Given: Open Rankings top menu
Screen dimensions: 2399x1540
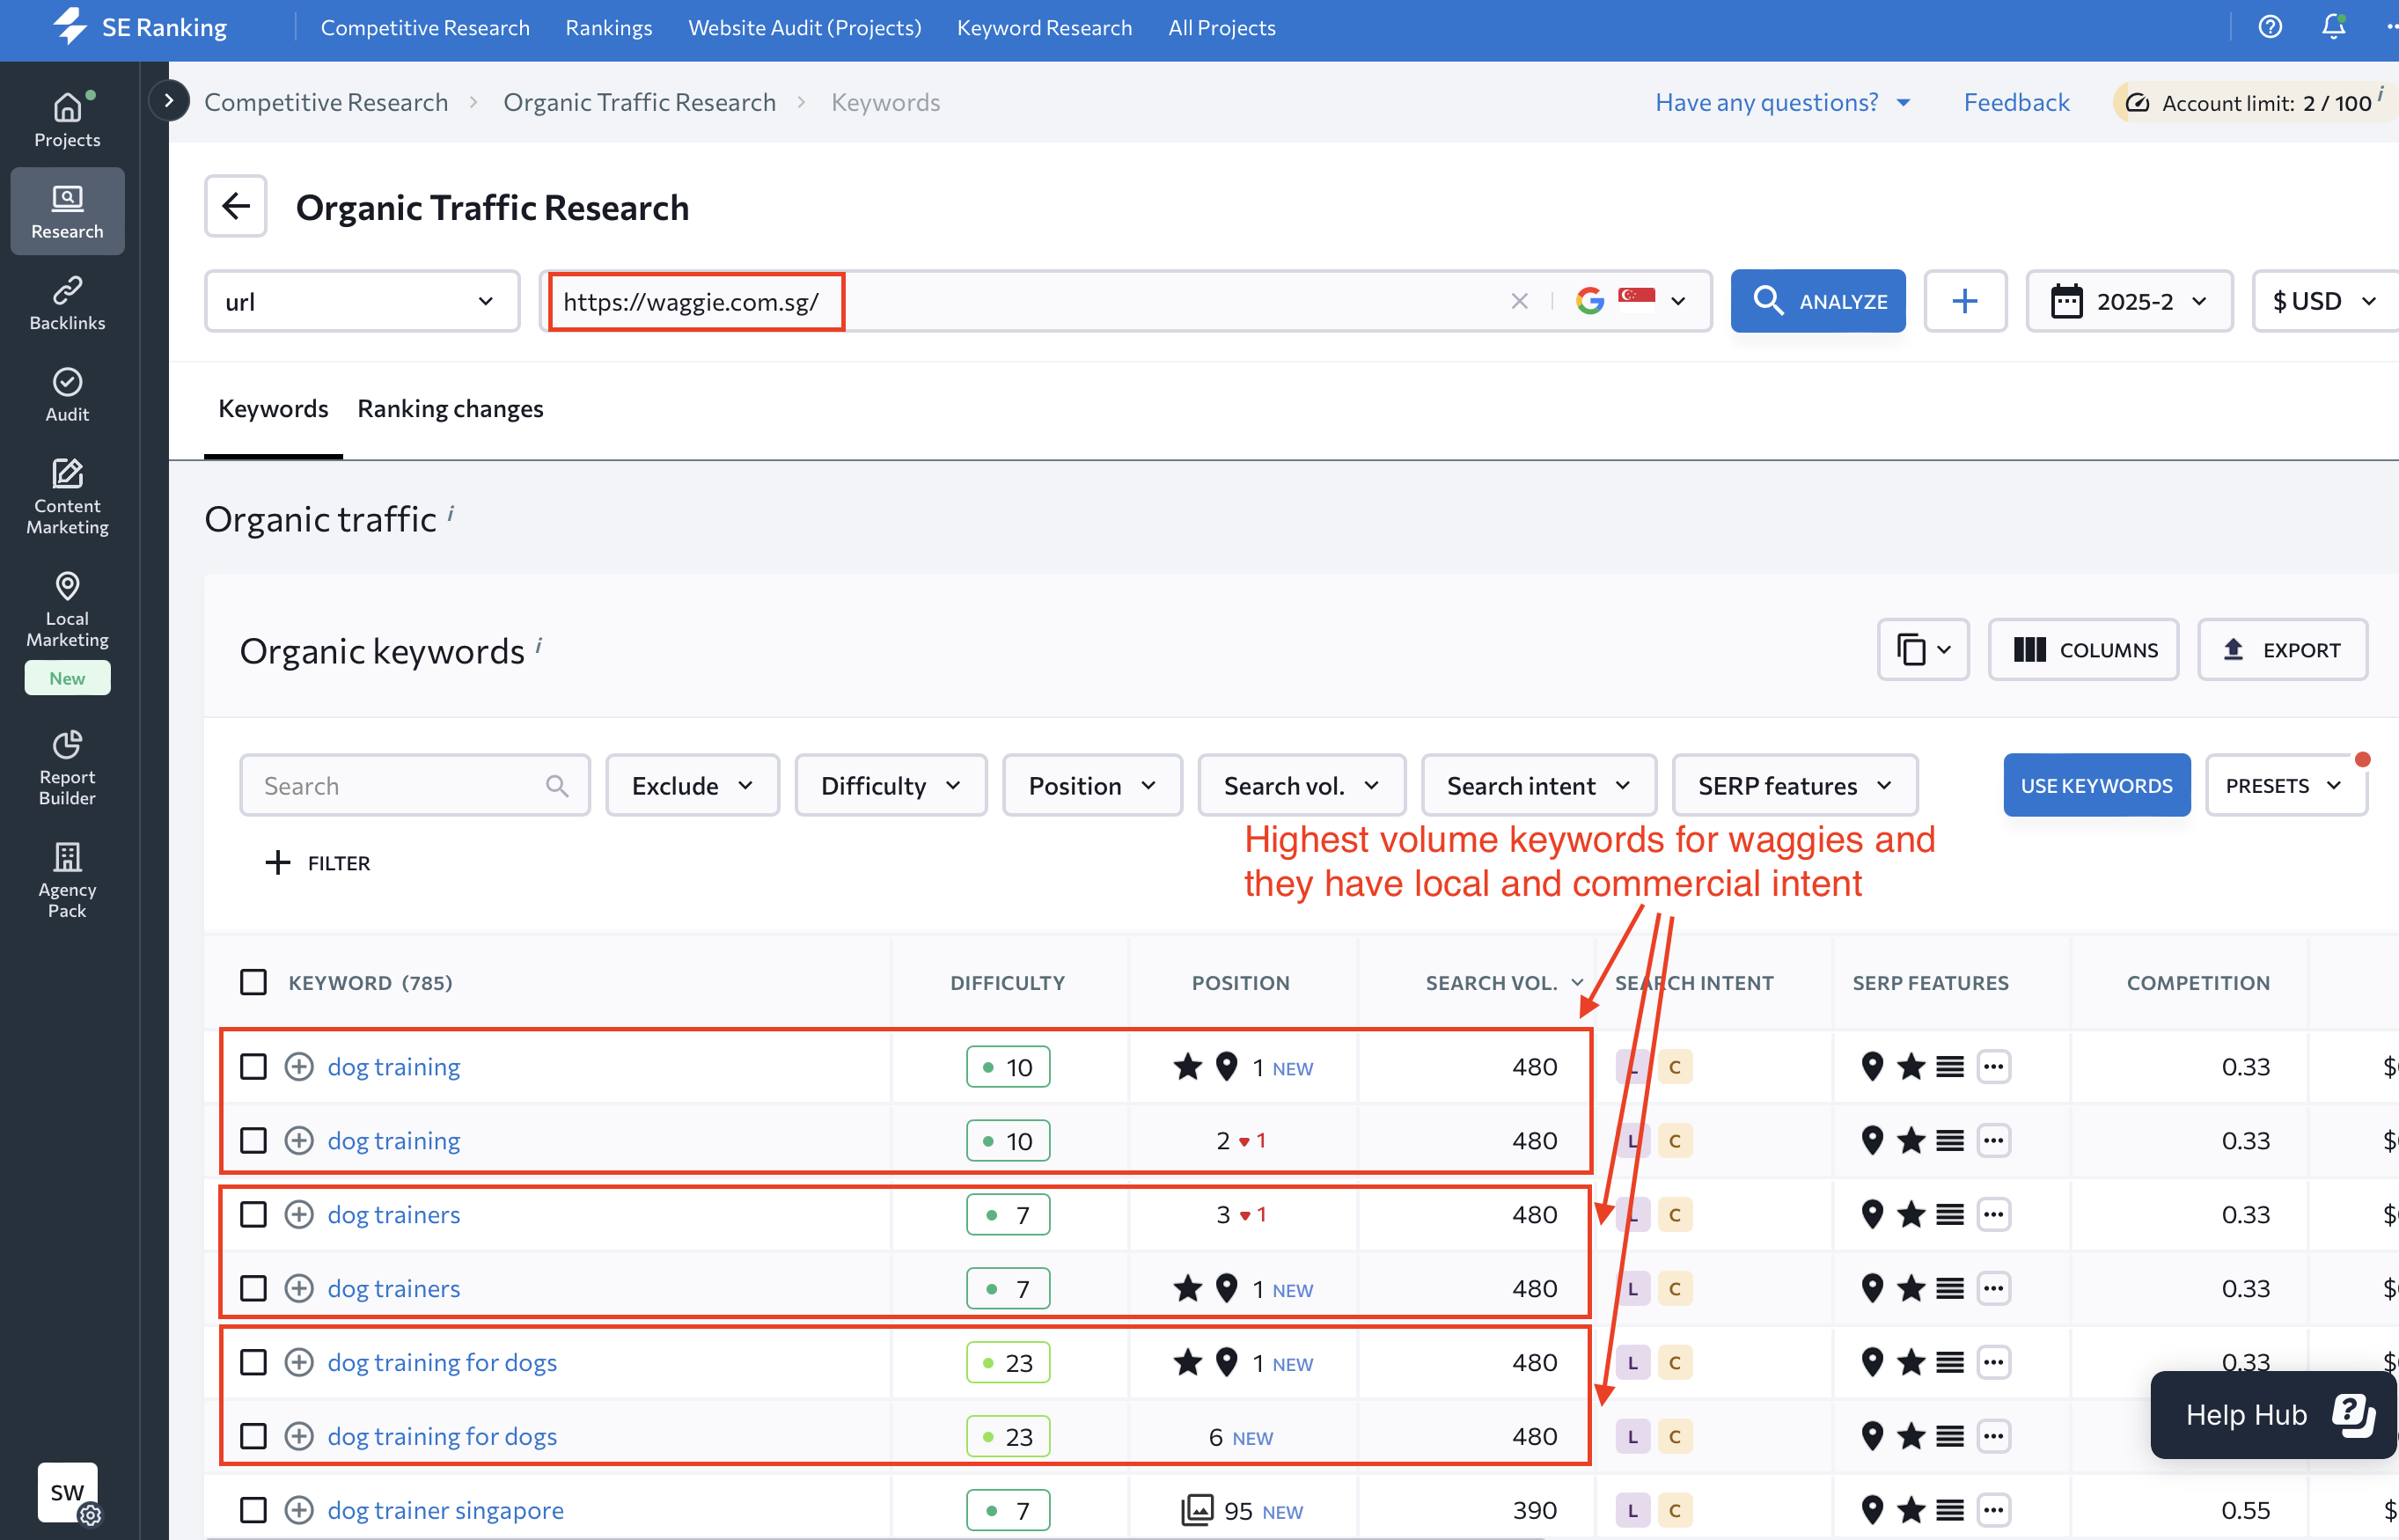Looking at the screenshot, I should point(609,27).
